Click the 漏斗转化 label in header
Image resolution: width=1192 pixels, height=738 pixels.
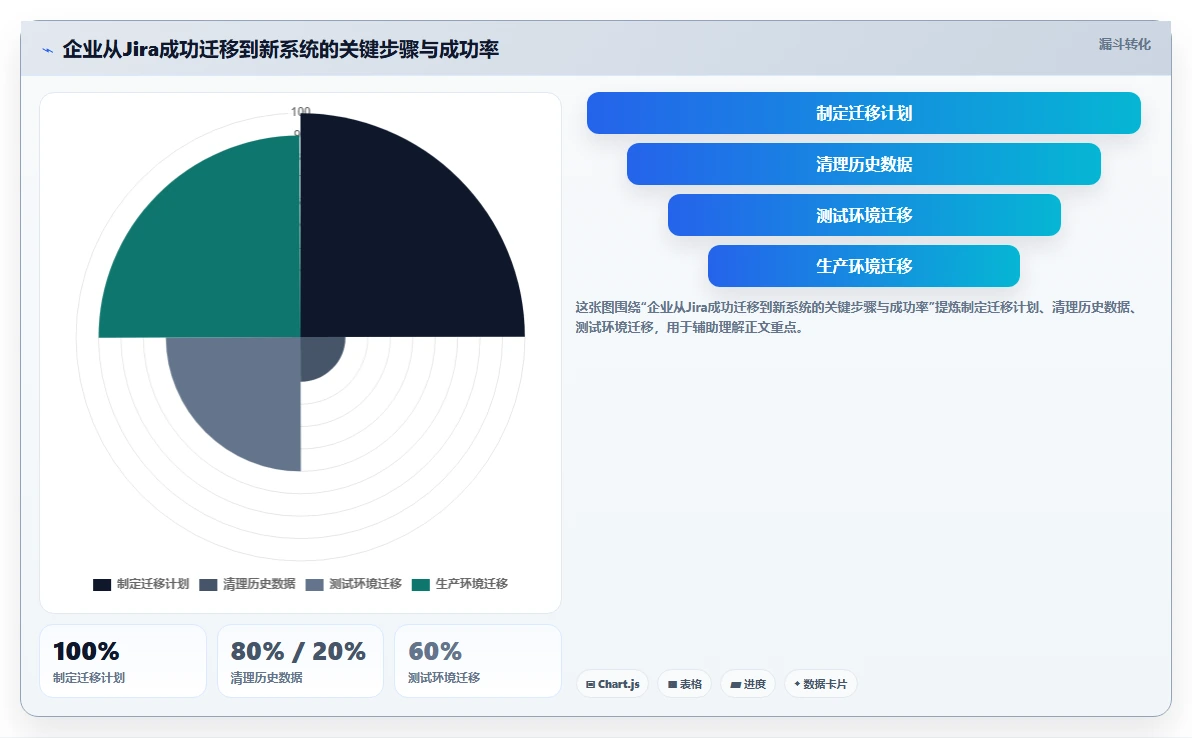tap(1124, 44)
